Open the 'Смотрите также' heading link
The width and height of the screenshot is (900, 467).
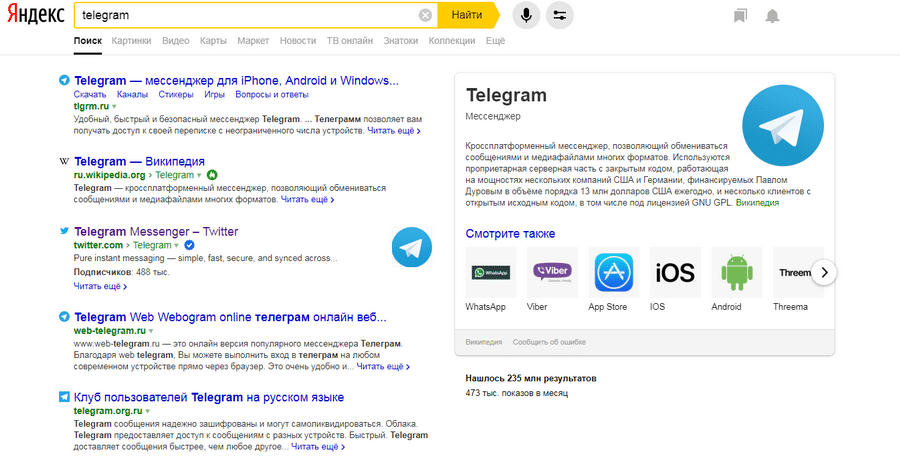point(510,234)
